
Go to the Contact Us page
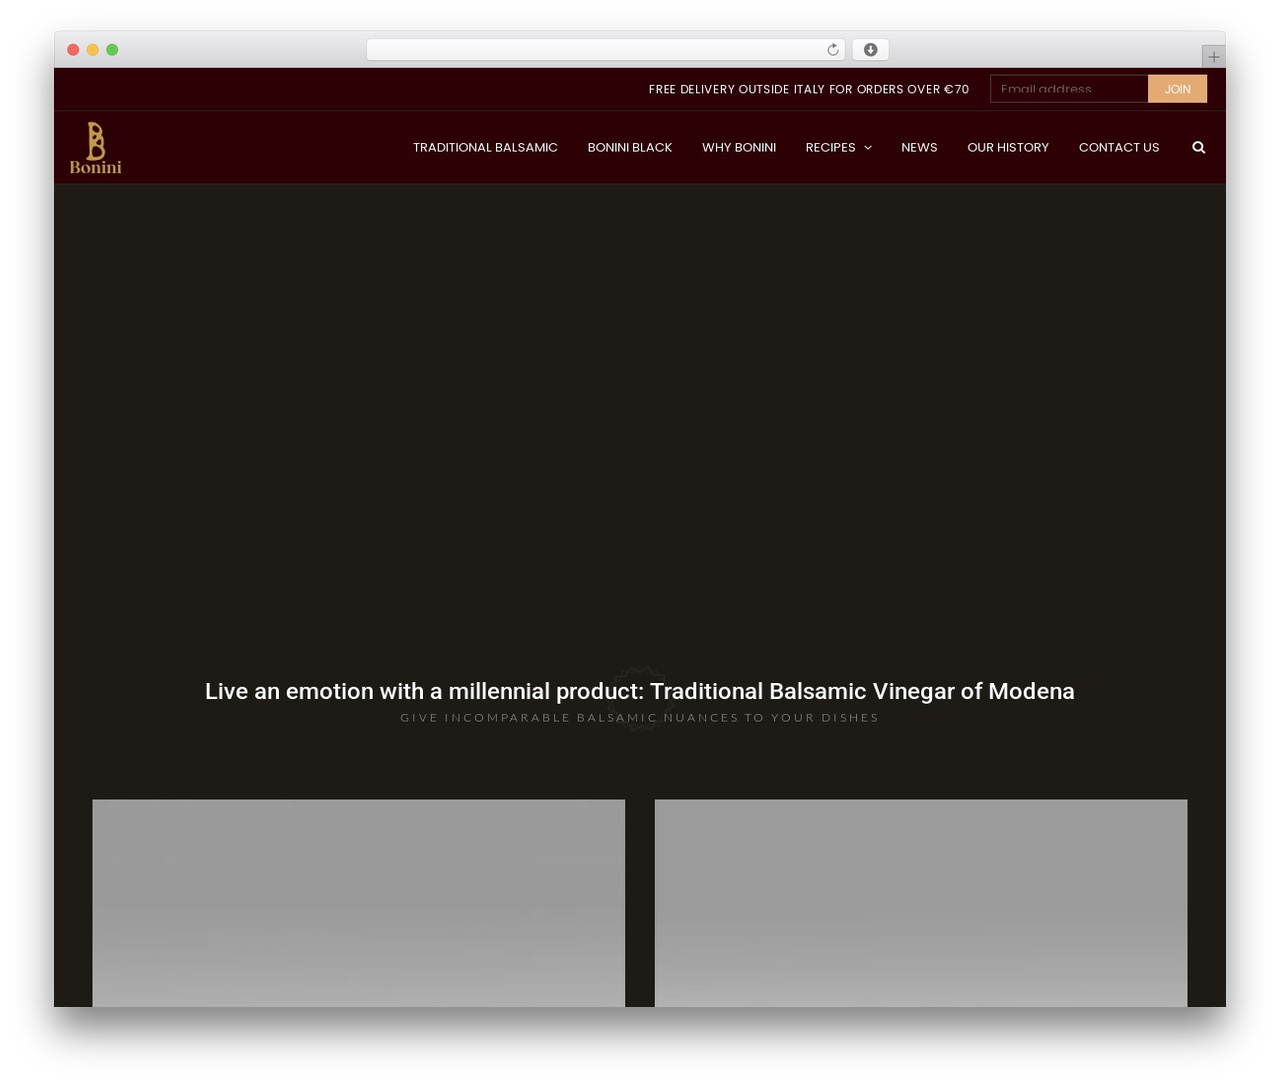1118,147
